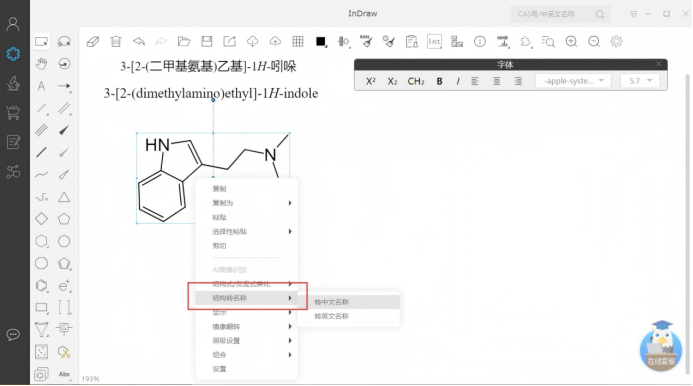Open the black color swatch picker
This screenshot has height=386, width=693.
pos(321,42)
